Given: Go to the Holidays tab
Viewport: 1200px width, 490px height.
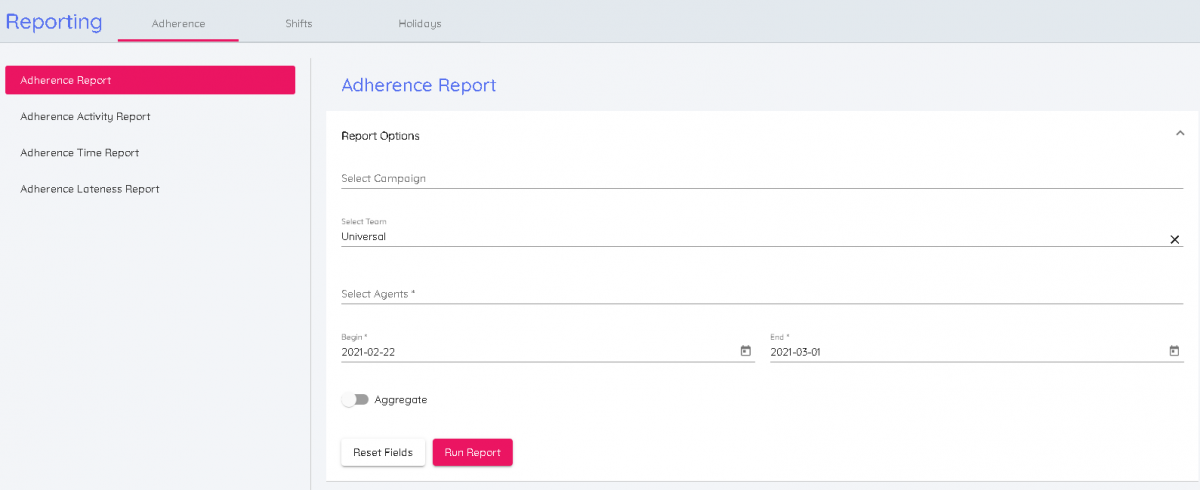Looking at the screenshot, I should click(419, 23).
